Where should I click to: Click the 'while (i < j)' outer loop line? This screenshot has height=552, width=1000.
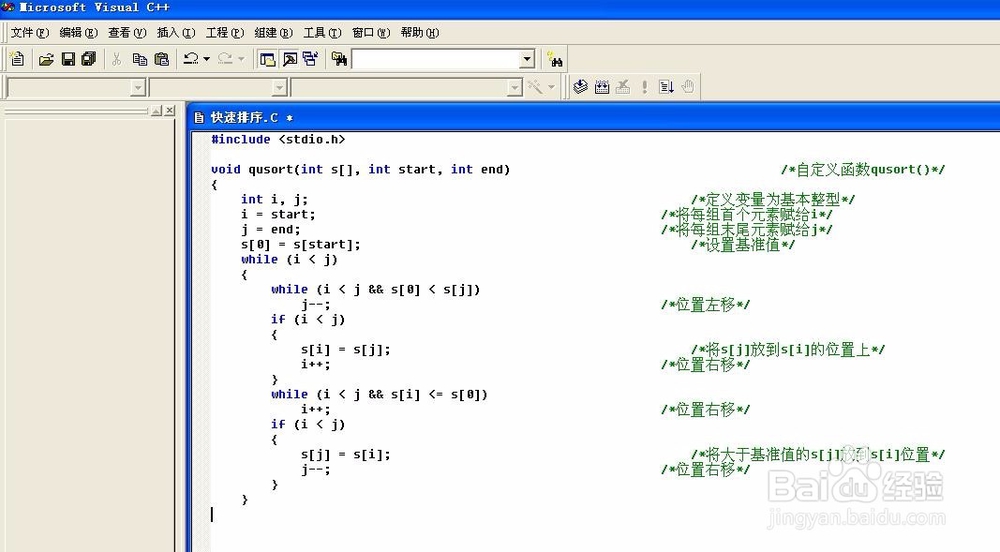click(x=290, y=259)
